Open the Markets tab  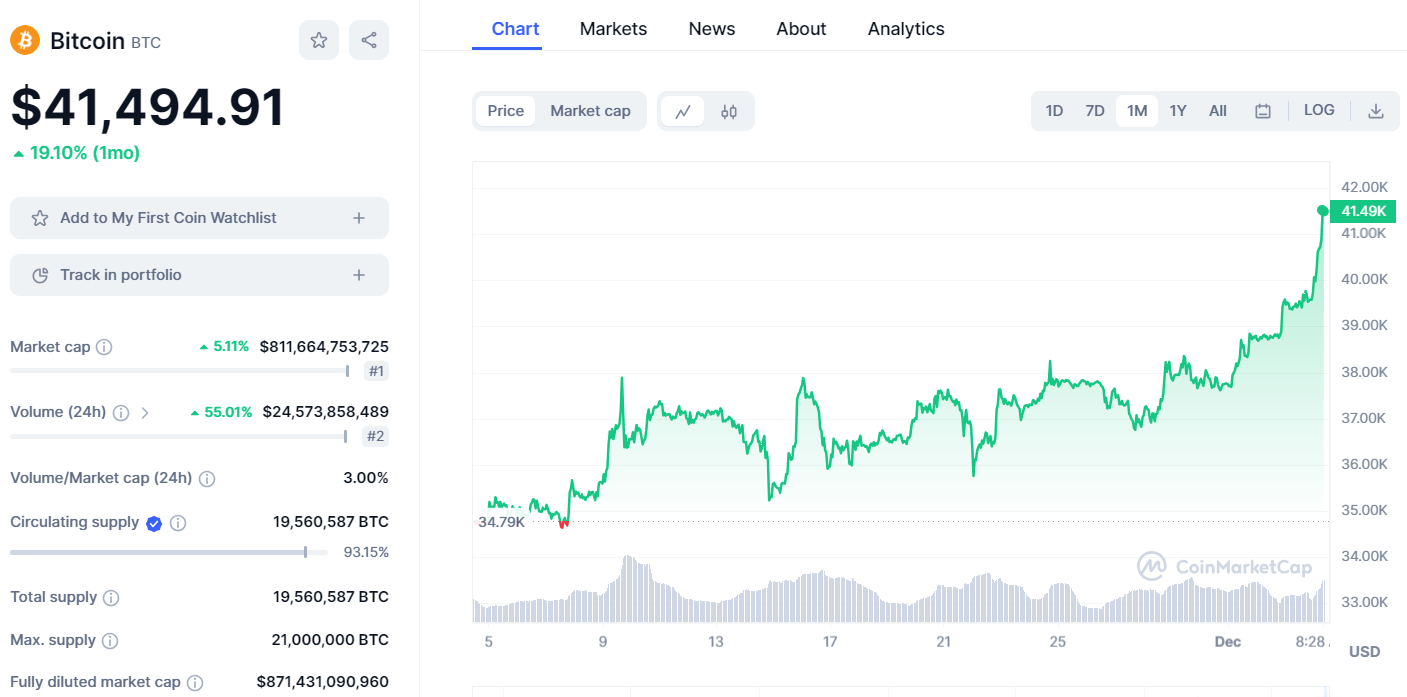pyautogui.click(x=613, y=29)
